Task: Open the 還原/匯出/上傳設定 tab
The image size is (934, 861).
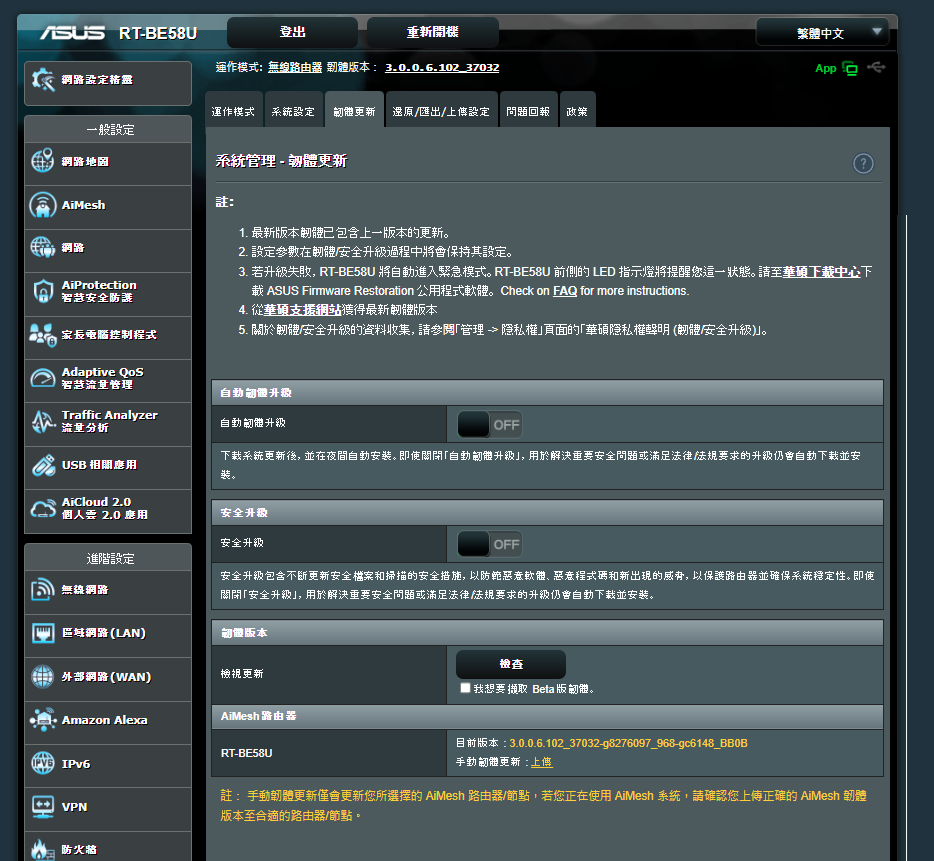Action: 441,111
